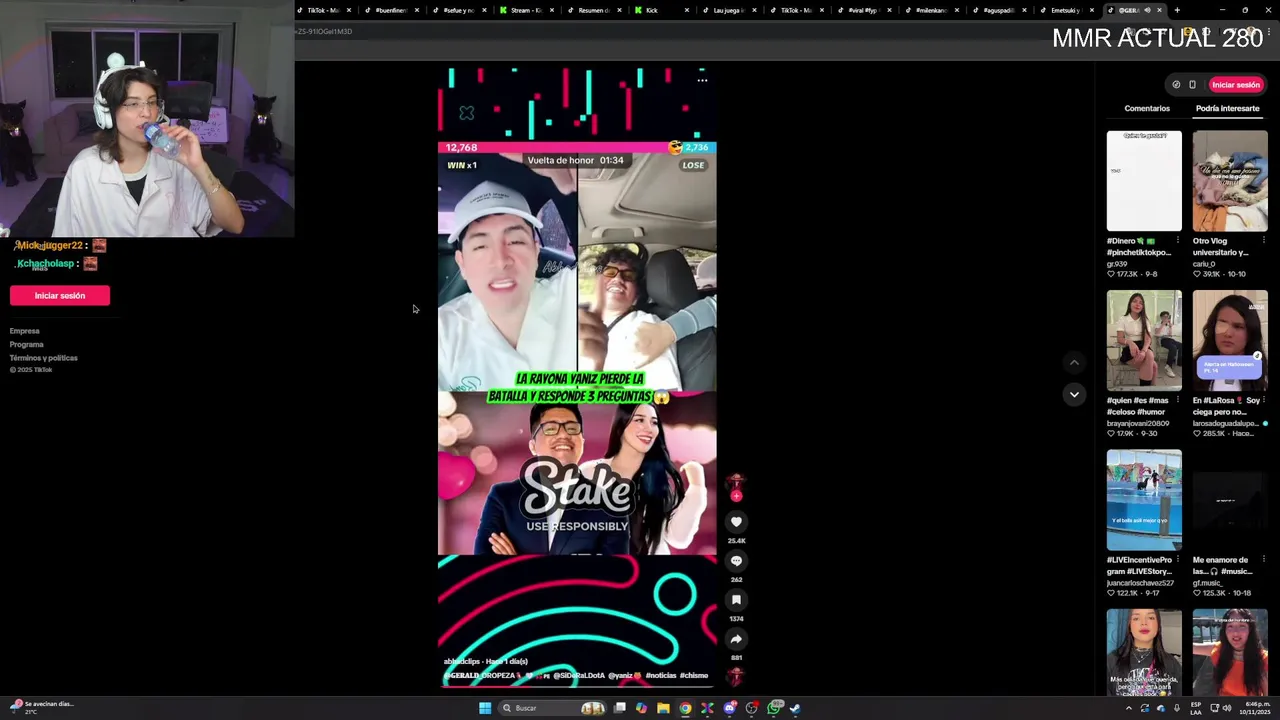Click the @yaniz mention in caption
Screen dimensions: 1280x720
pos(624,676)
